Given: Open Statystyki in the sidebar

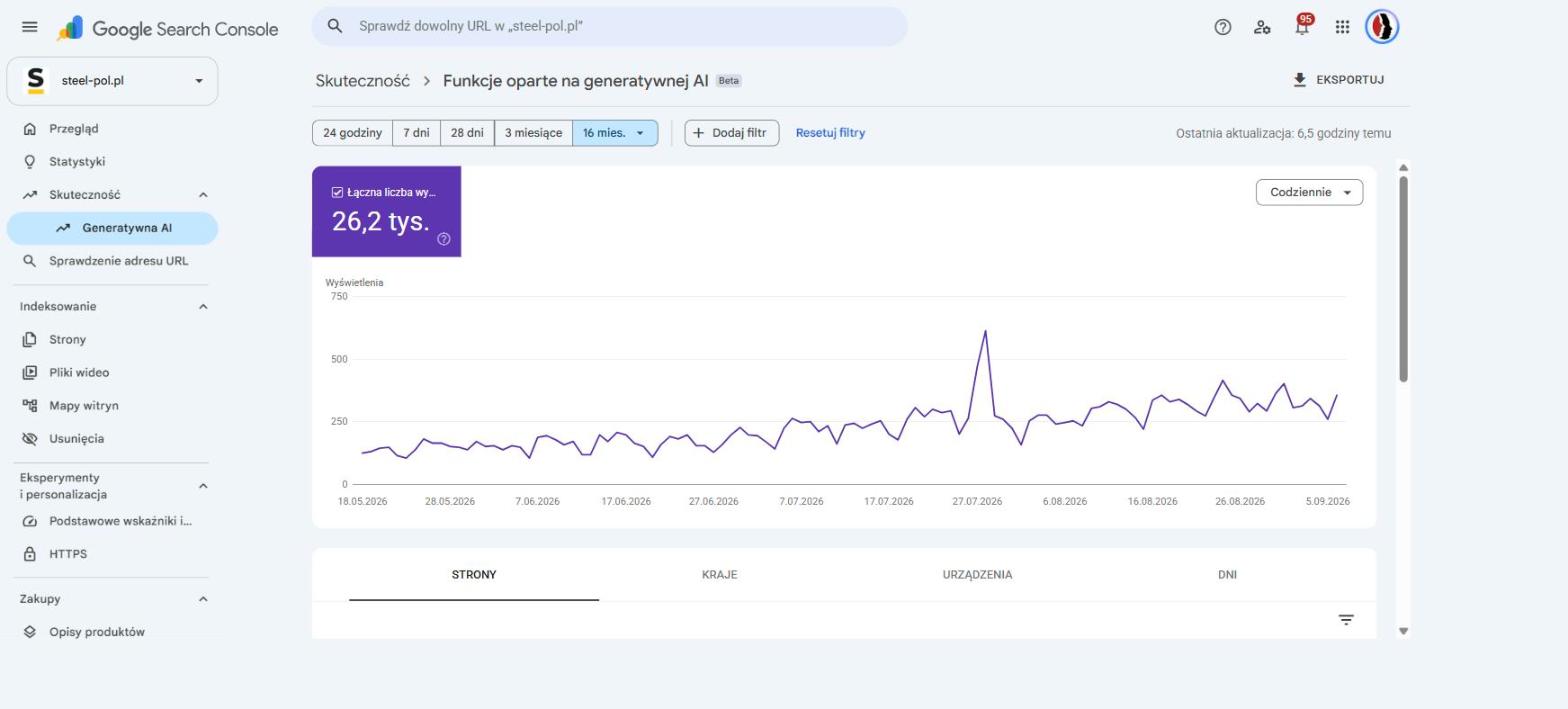Looking at the screenshot, I should click(112, 162).
